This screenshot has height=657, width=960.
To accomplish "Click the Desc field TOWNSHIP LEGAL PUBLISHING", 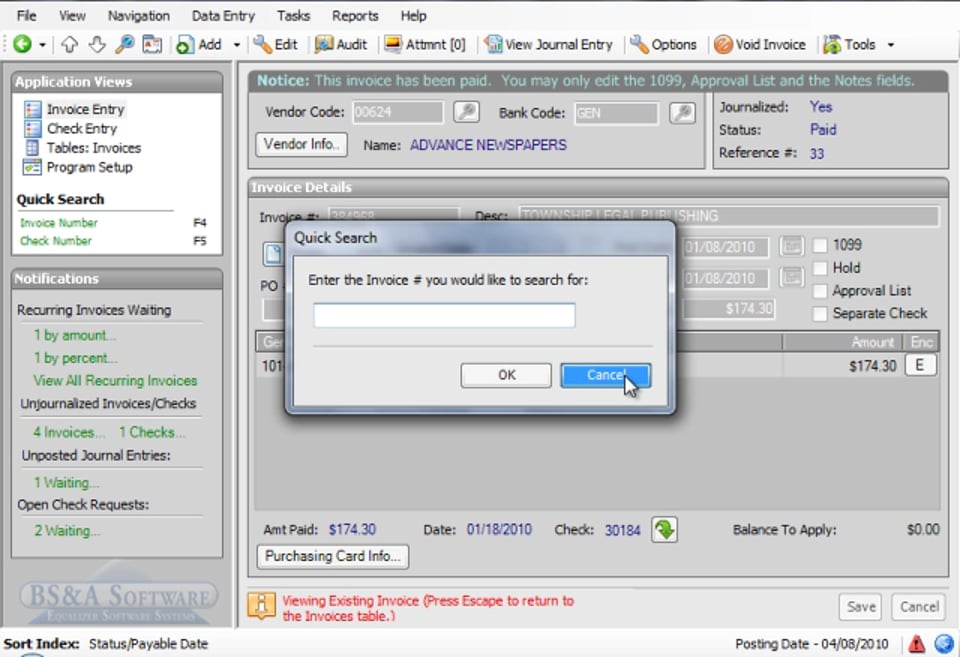I will pos(728,216).
